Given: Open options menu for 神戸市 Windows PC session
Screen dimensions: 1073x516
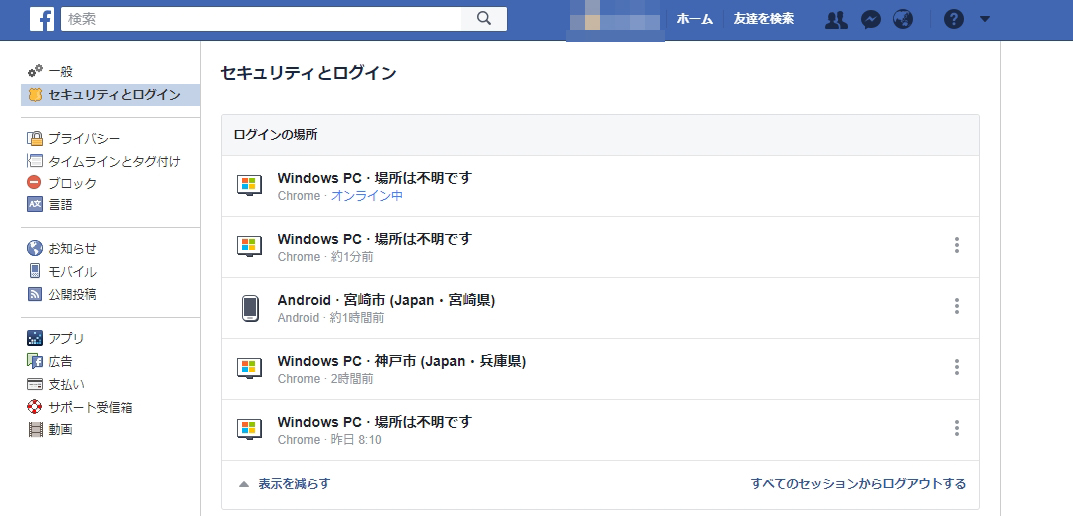Looking at the screenshot, I should (957, 368).
